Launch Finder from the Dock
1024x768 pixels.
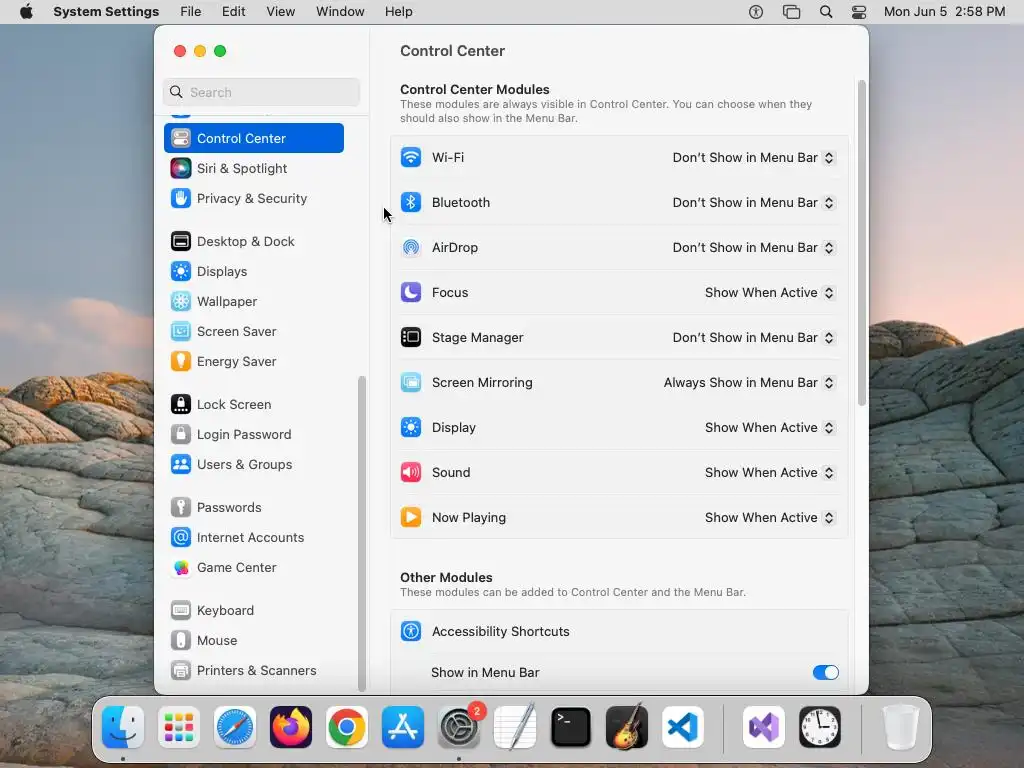tap(123, 727)
